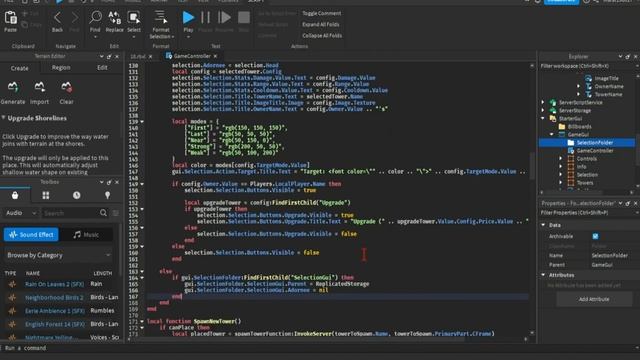Open the Toolbox Creations lightbulb tab
The height and width of the screenshot is (360, 640).
(107, 196)
